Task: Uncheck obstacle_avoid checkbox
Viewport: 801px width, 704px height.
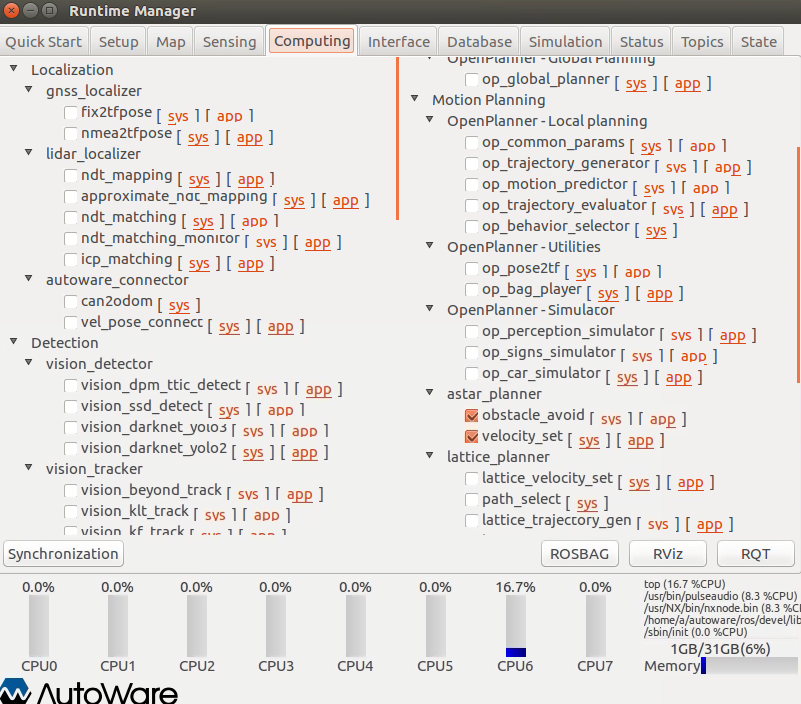Action: (x=472, y=415)
